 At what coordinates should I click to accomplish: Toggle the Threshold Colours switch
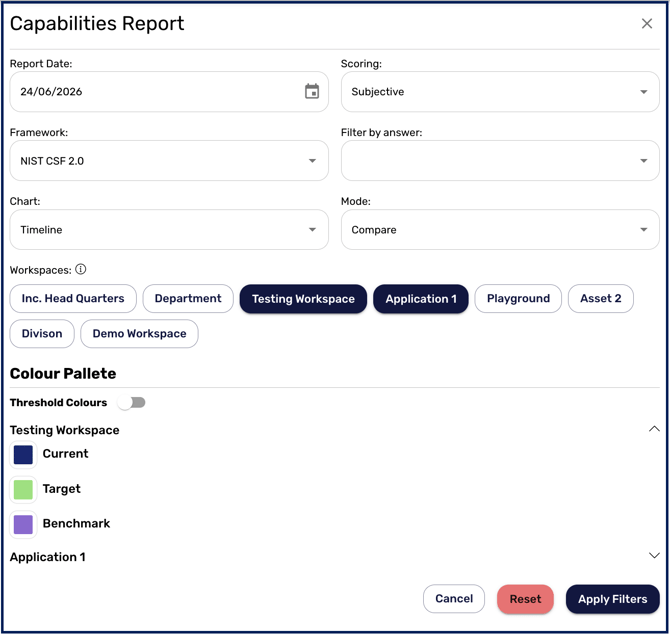tap(132, 402)
